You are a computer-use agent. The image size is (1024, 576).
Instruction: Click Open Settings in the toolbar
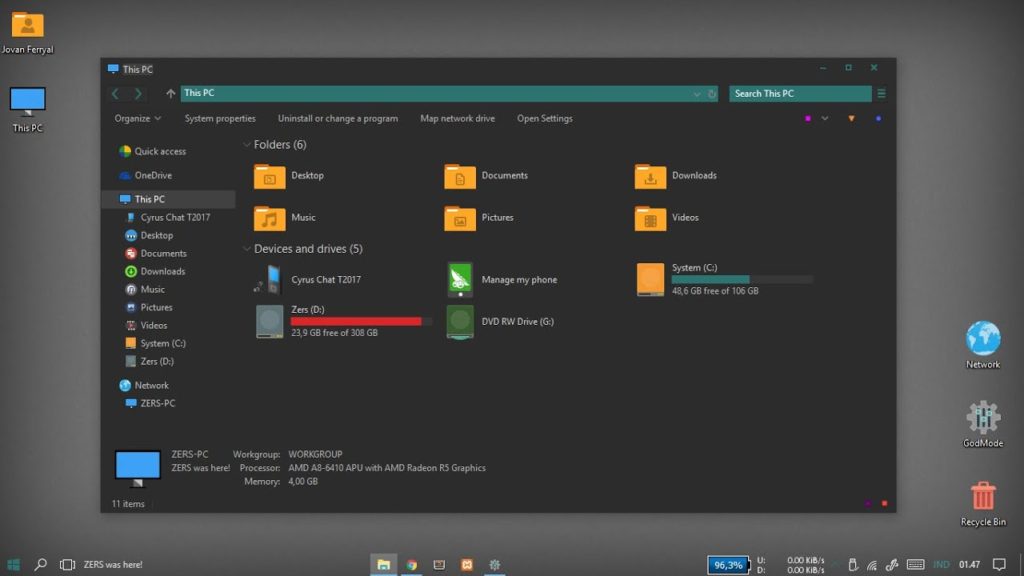point(544,118)
